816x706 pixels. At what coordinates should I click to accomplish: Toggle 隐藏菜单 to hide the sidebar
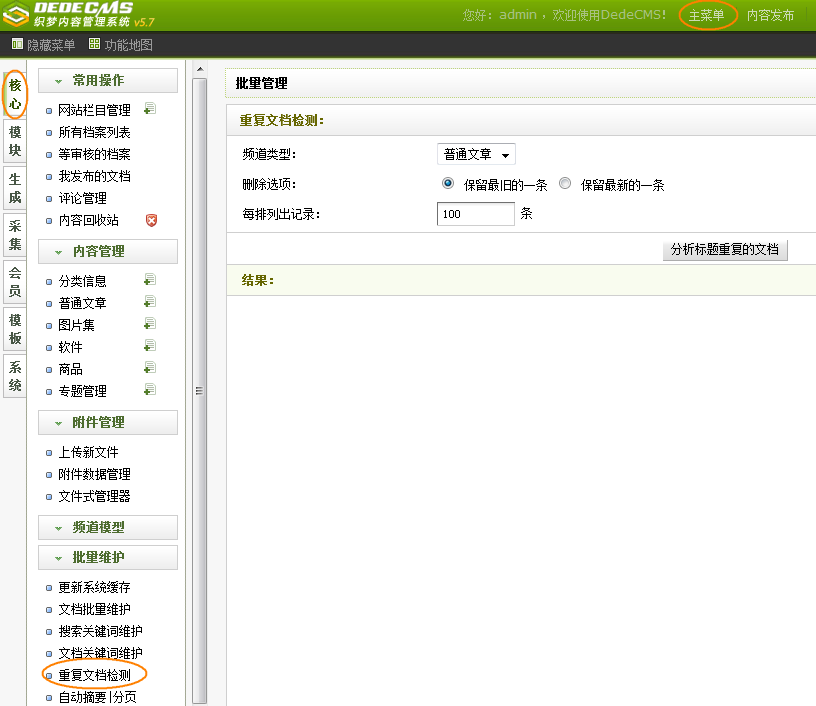pyautogui.click(x=44, y=44)
